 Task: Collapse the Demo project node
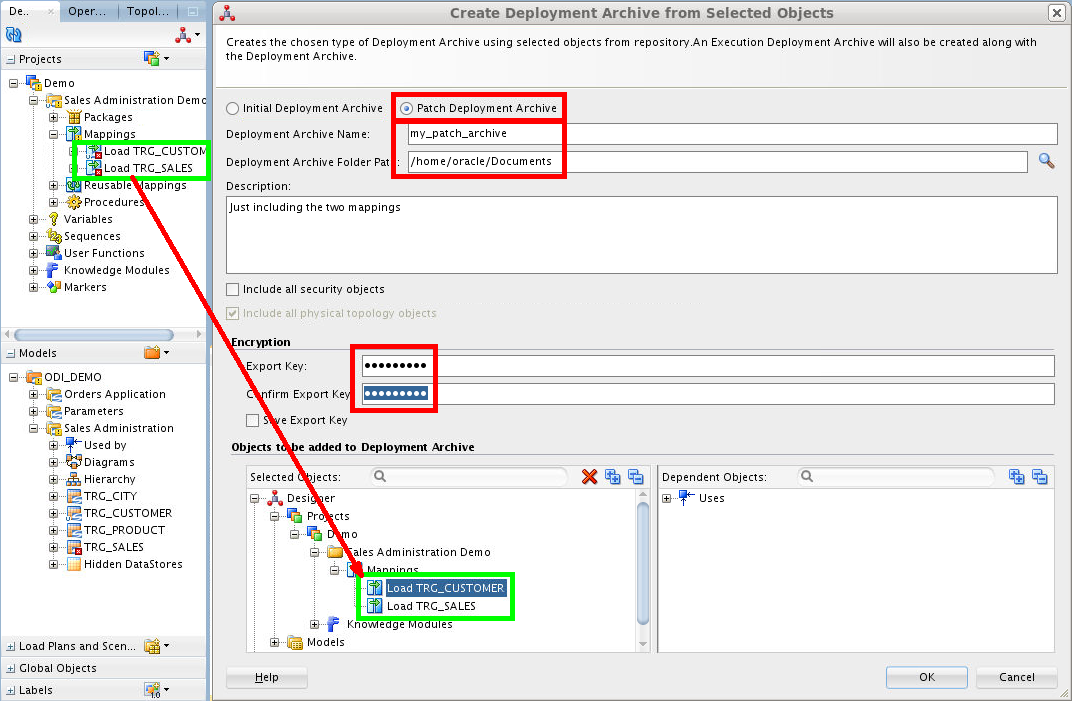tap(14, 83)
